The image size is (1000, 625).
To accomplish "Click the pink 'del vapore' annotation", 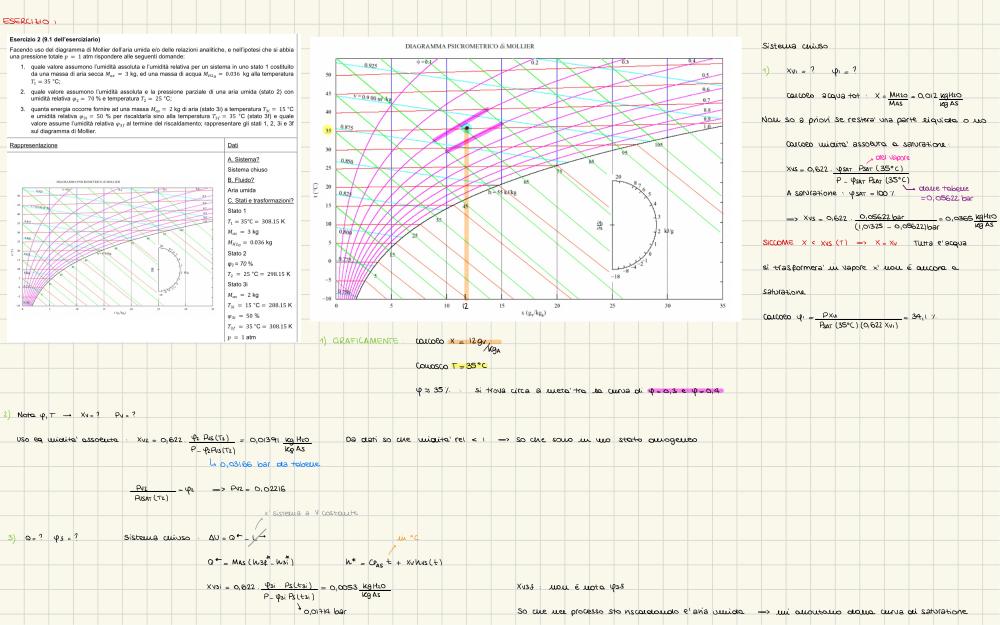I will pos(892,158).
